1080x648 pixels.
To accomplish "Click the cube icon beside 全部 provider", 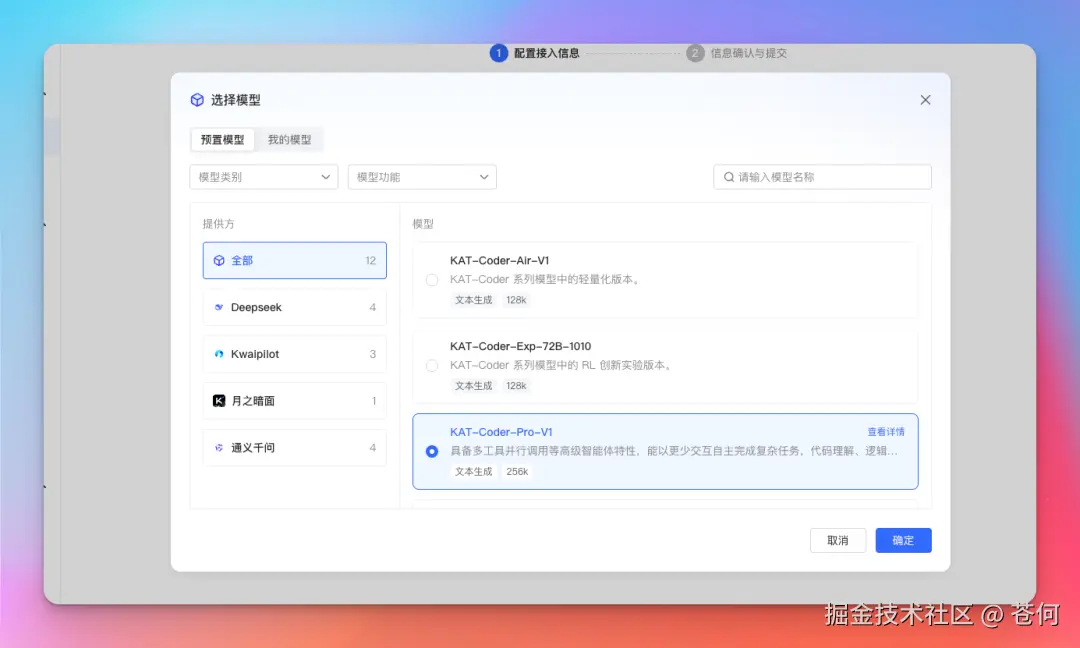I will click(x=219, y=260).
